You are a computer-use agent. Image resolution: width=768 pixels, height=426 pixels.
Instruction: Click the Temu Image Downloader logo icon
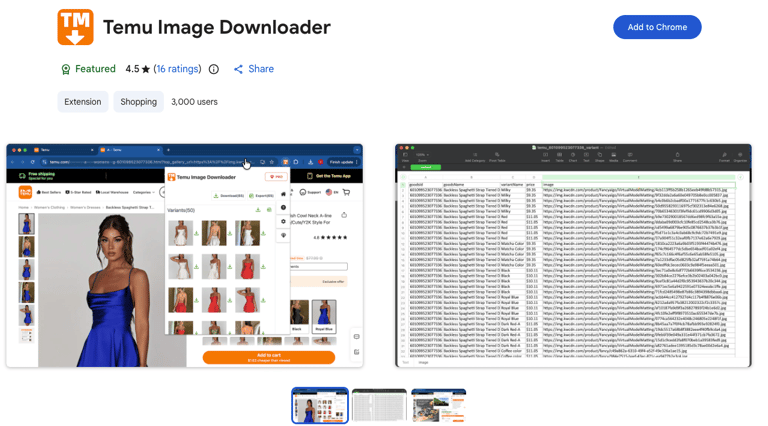(x=75, y=27)
